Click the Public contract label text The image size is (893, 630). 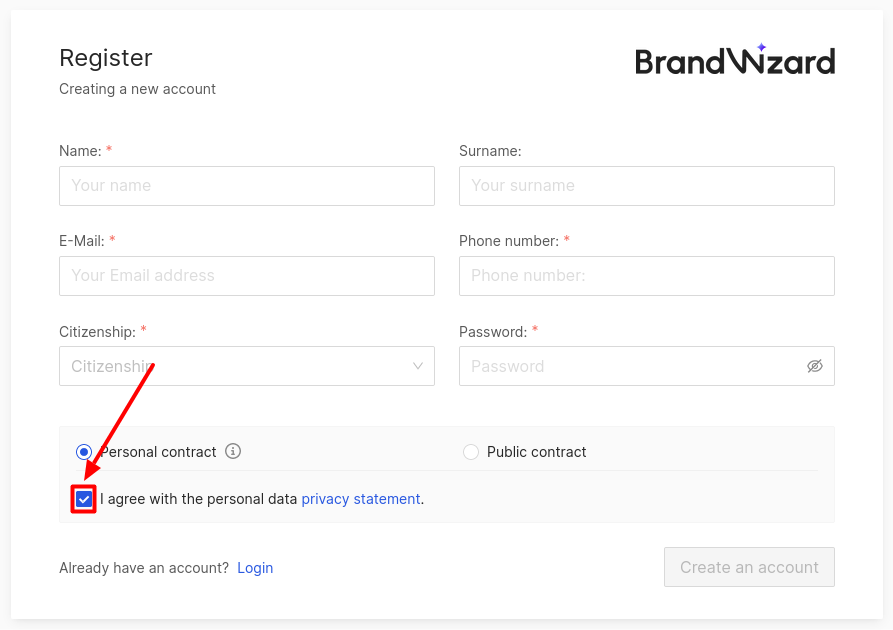(x=536, y=452)
